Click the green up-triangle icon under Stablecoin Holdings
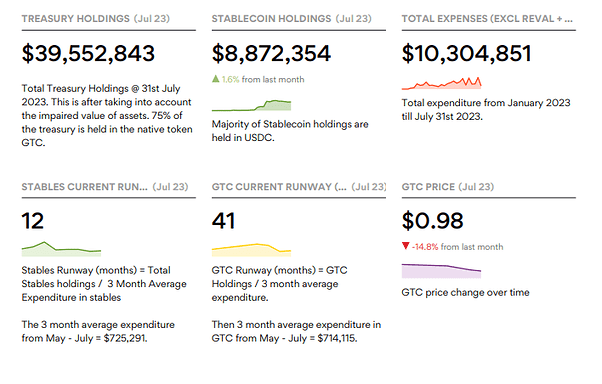Image resolution: width=602 pixels, height=384 pixels. point(215,79)
